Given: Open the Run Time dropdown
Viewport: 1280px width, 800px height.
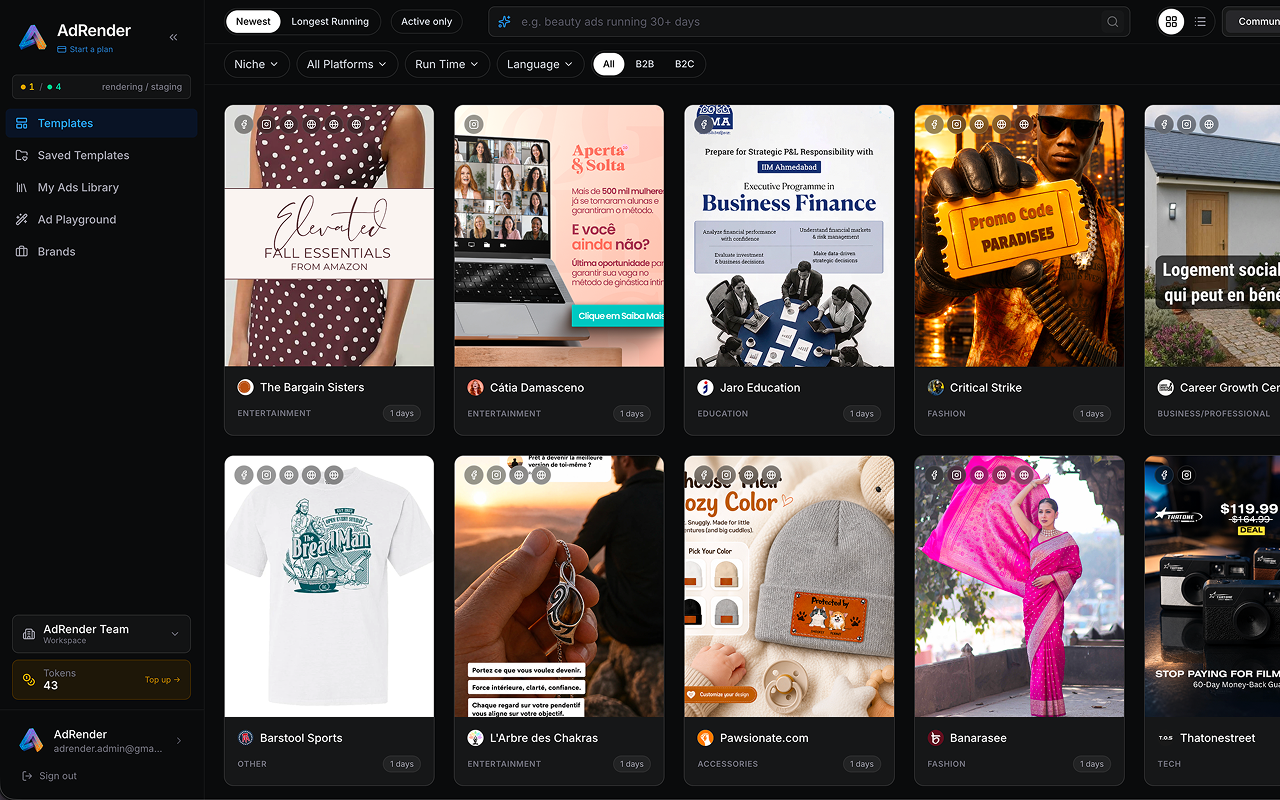Looking at the screenshot, I should point(447,64).
